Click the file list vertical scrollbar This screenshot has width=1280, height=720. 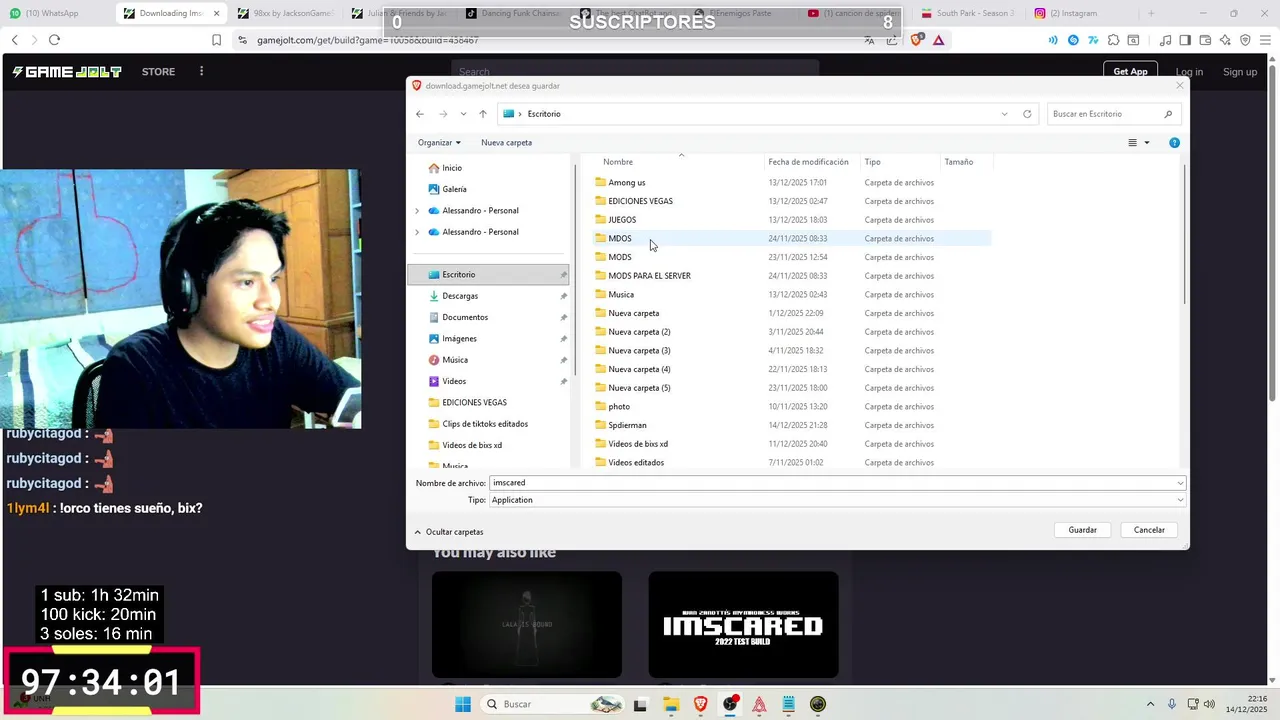click(x=1186, y=235)
